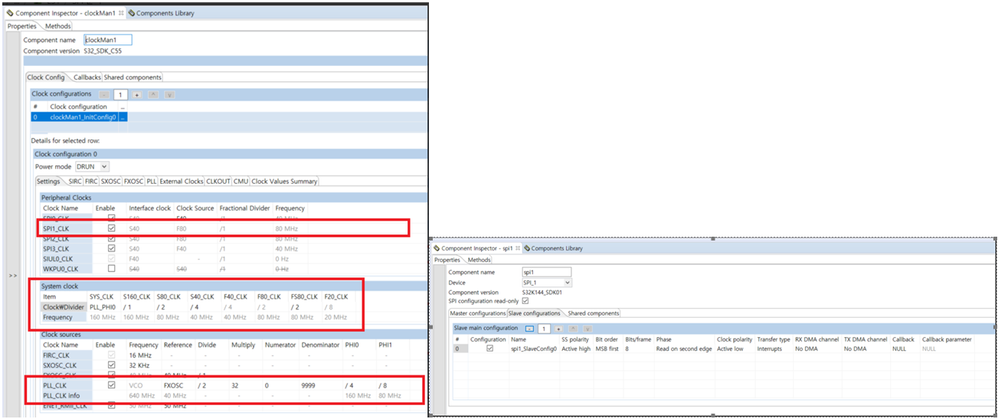Click PLL_CLK reference FXOSC cell
The width and height of the screenshot is (998, 419).
(174, 385)
